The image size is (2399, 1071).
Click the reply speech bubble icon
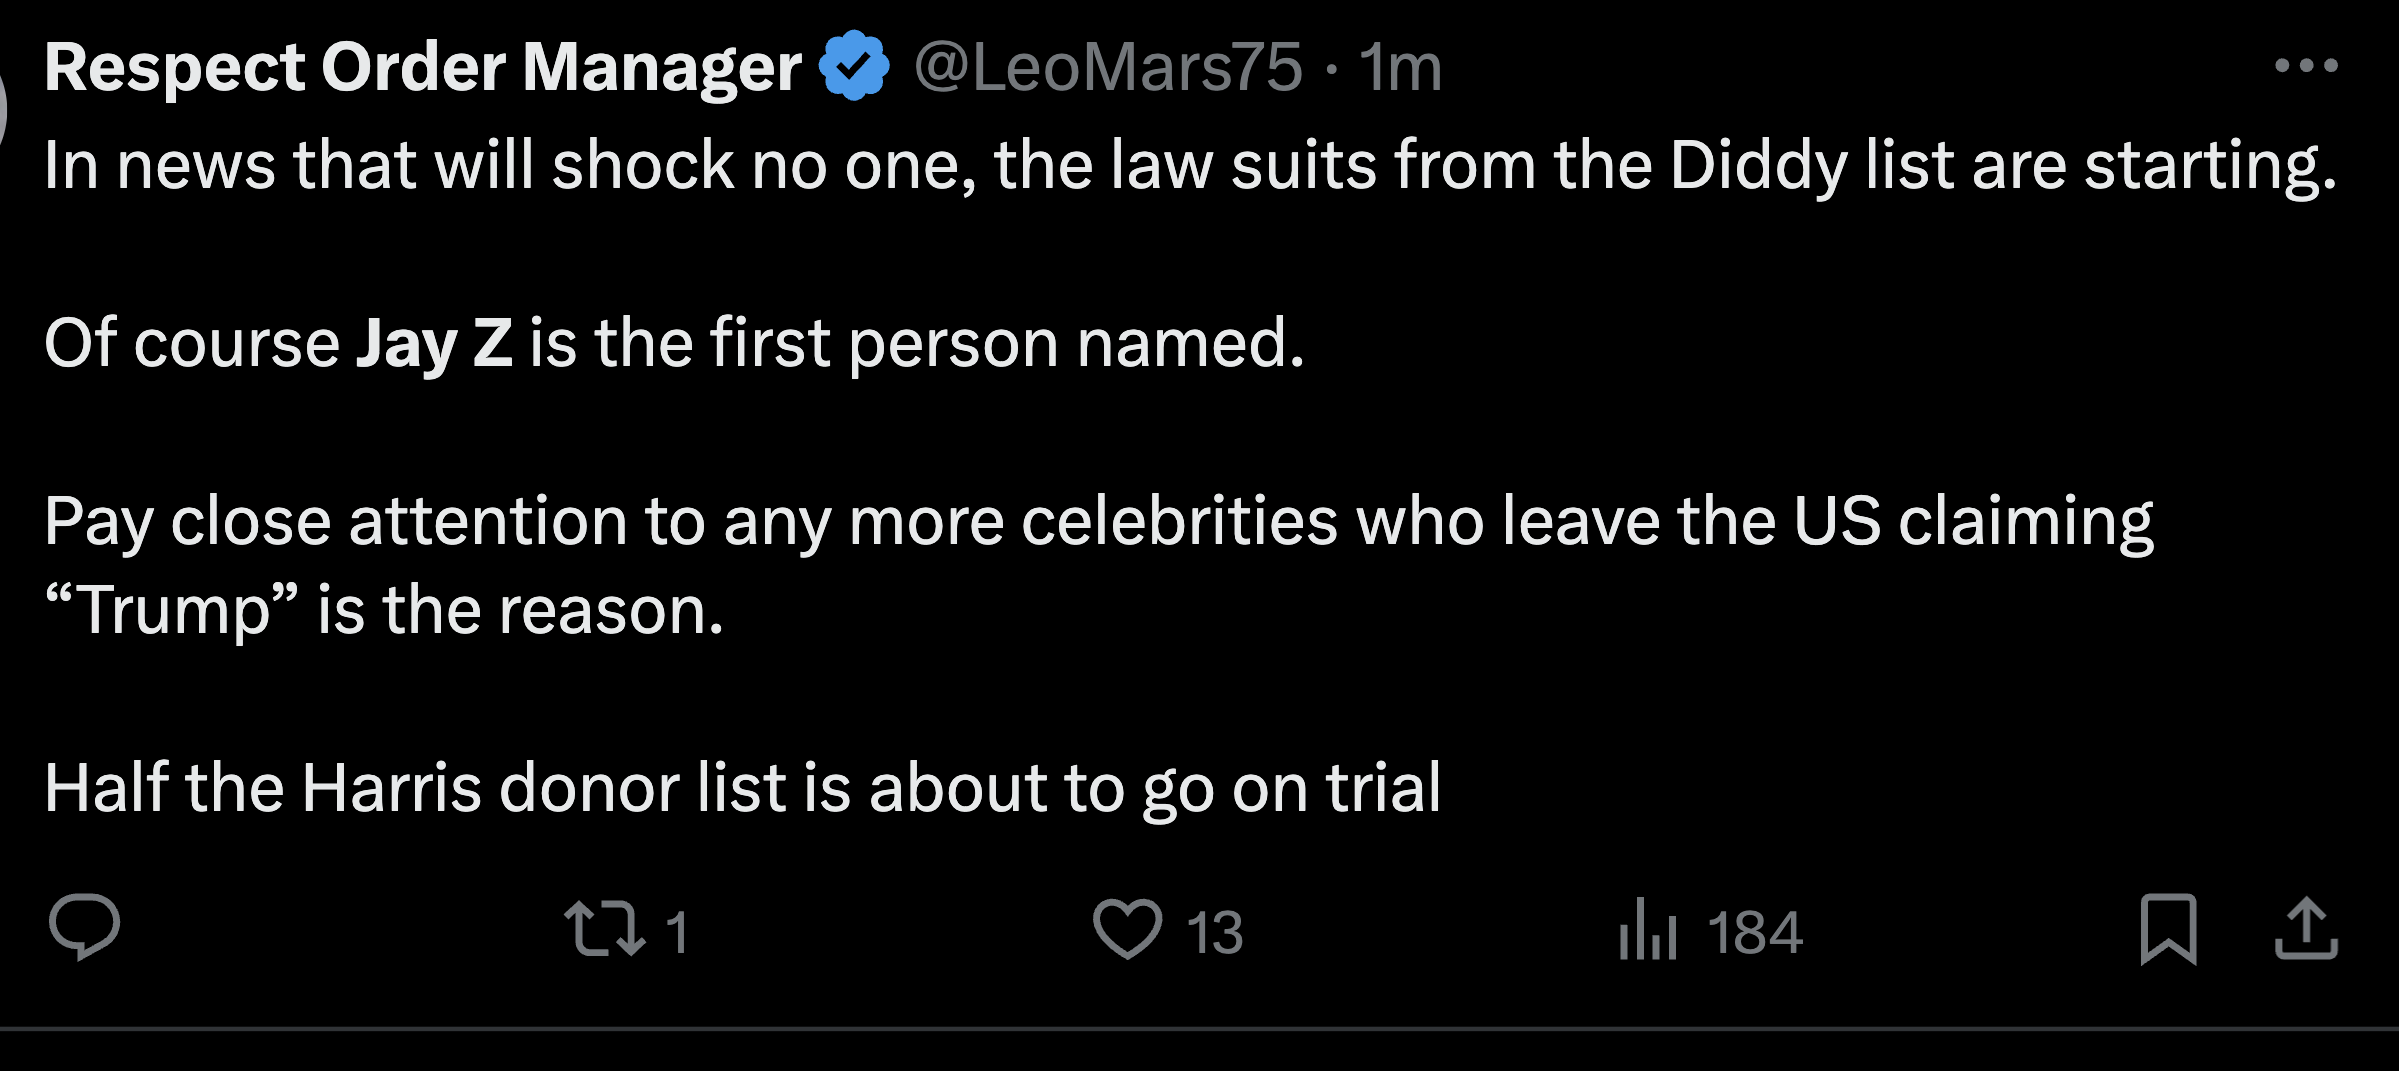click(85, 927)
